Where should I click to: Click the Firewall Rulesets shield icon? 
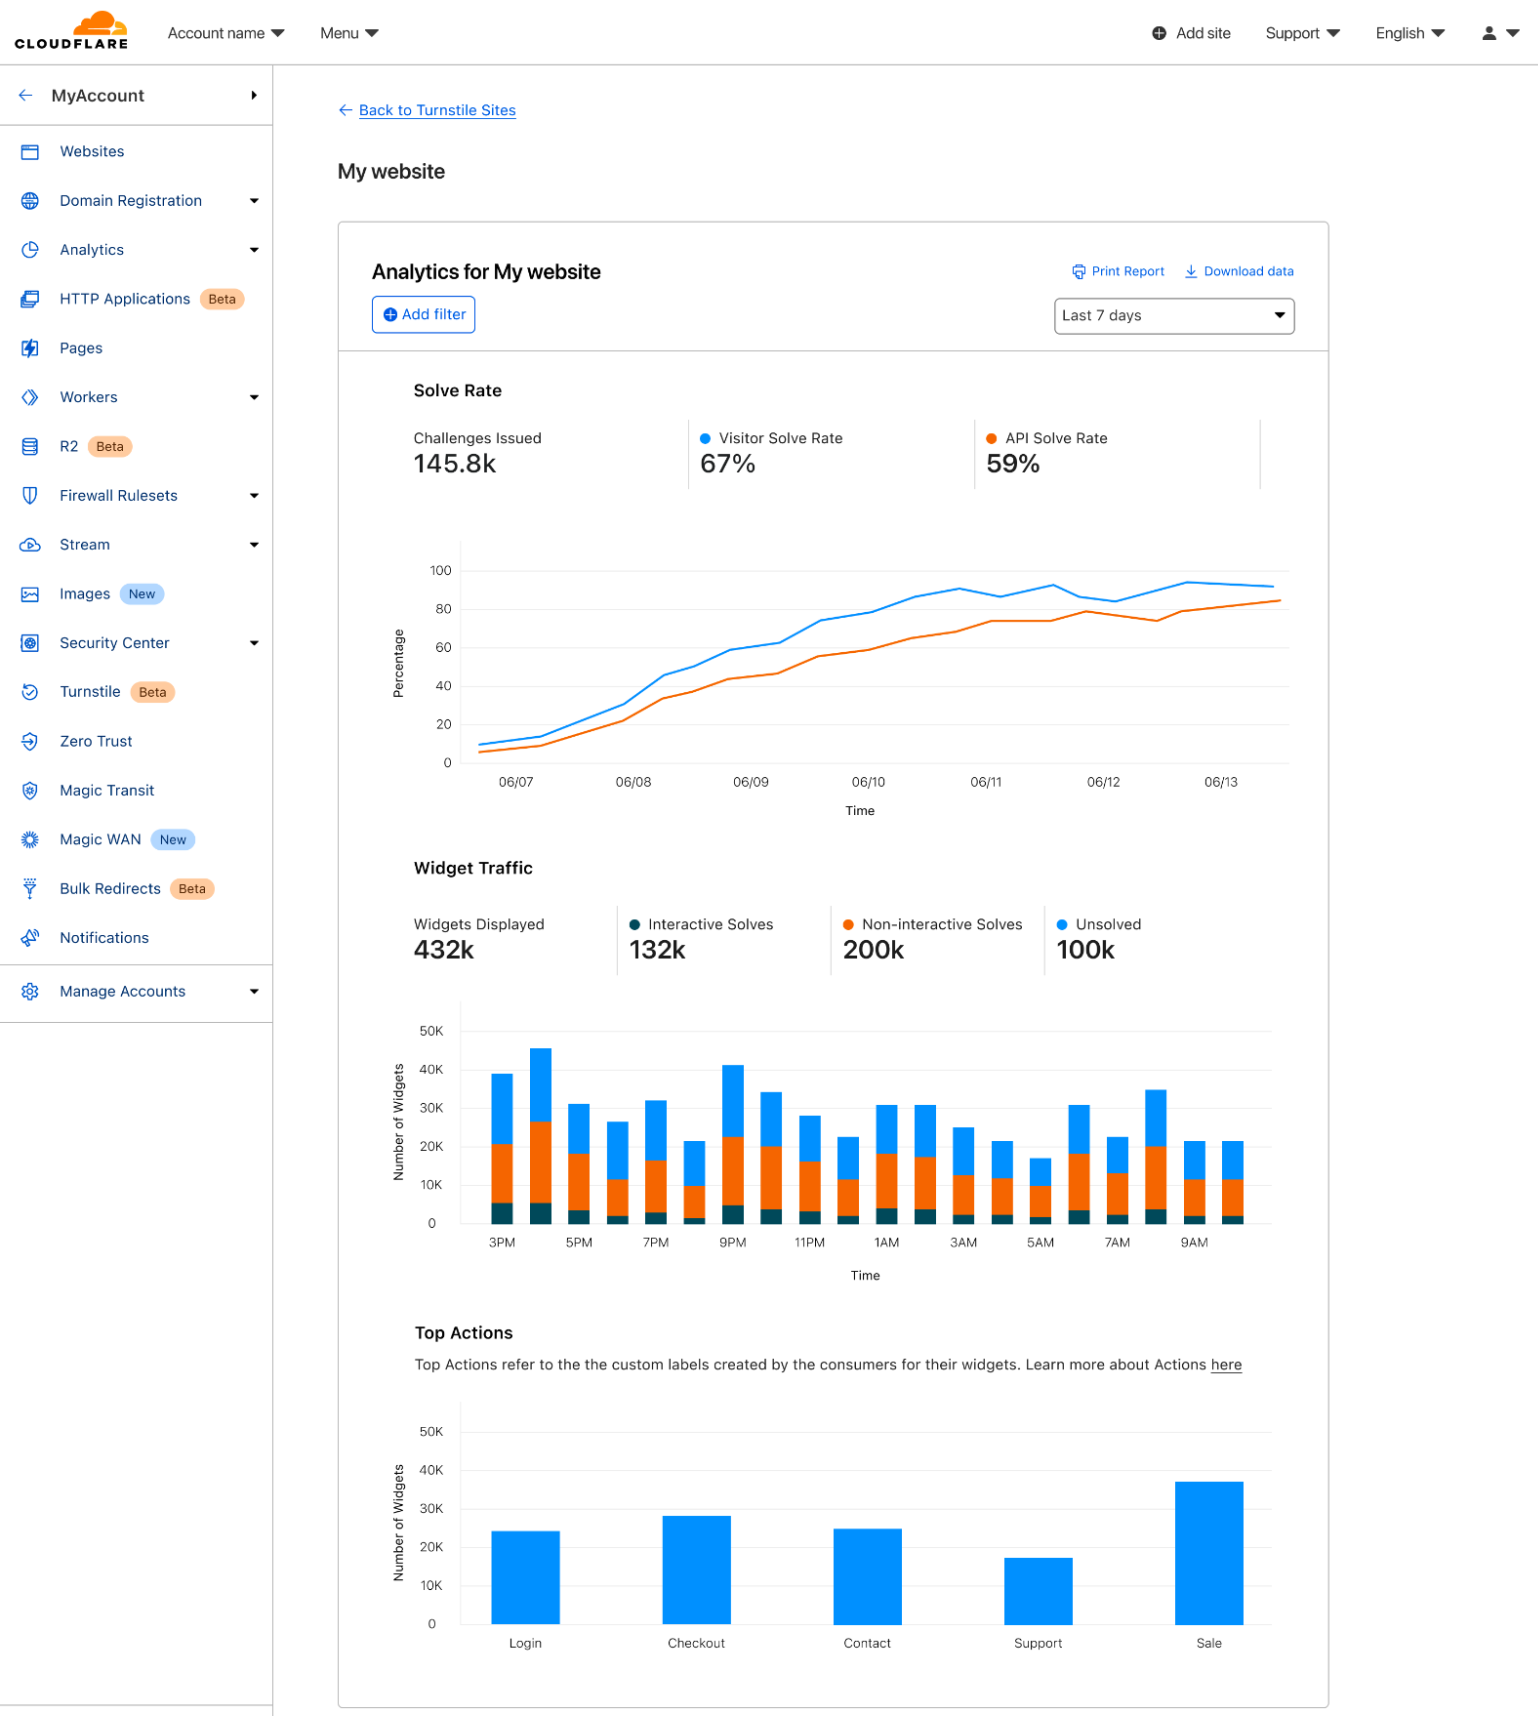click(30, 495)
